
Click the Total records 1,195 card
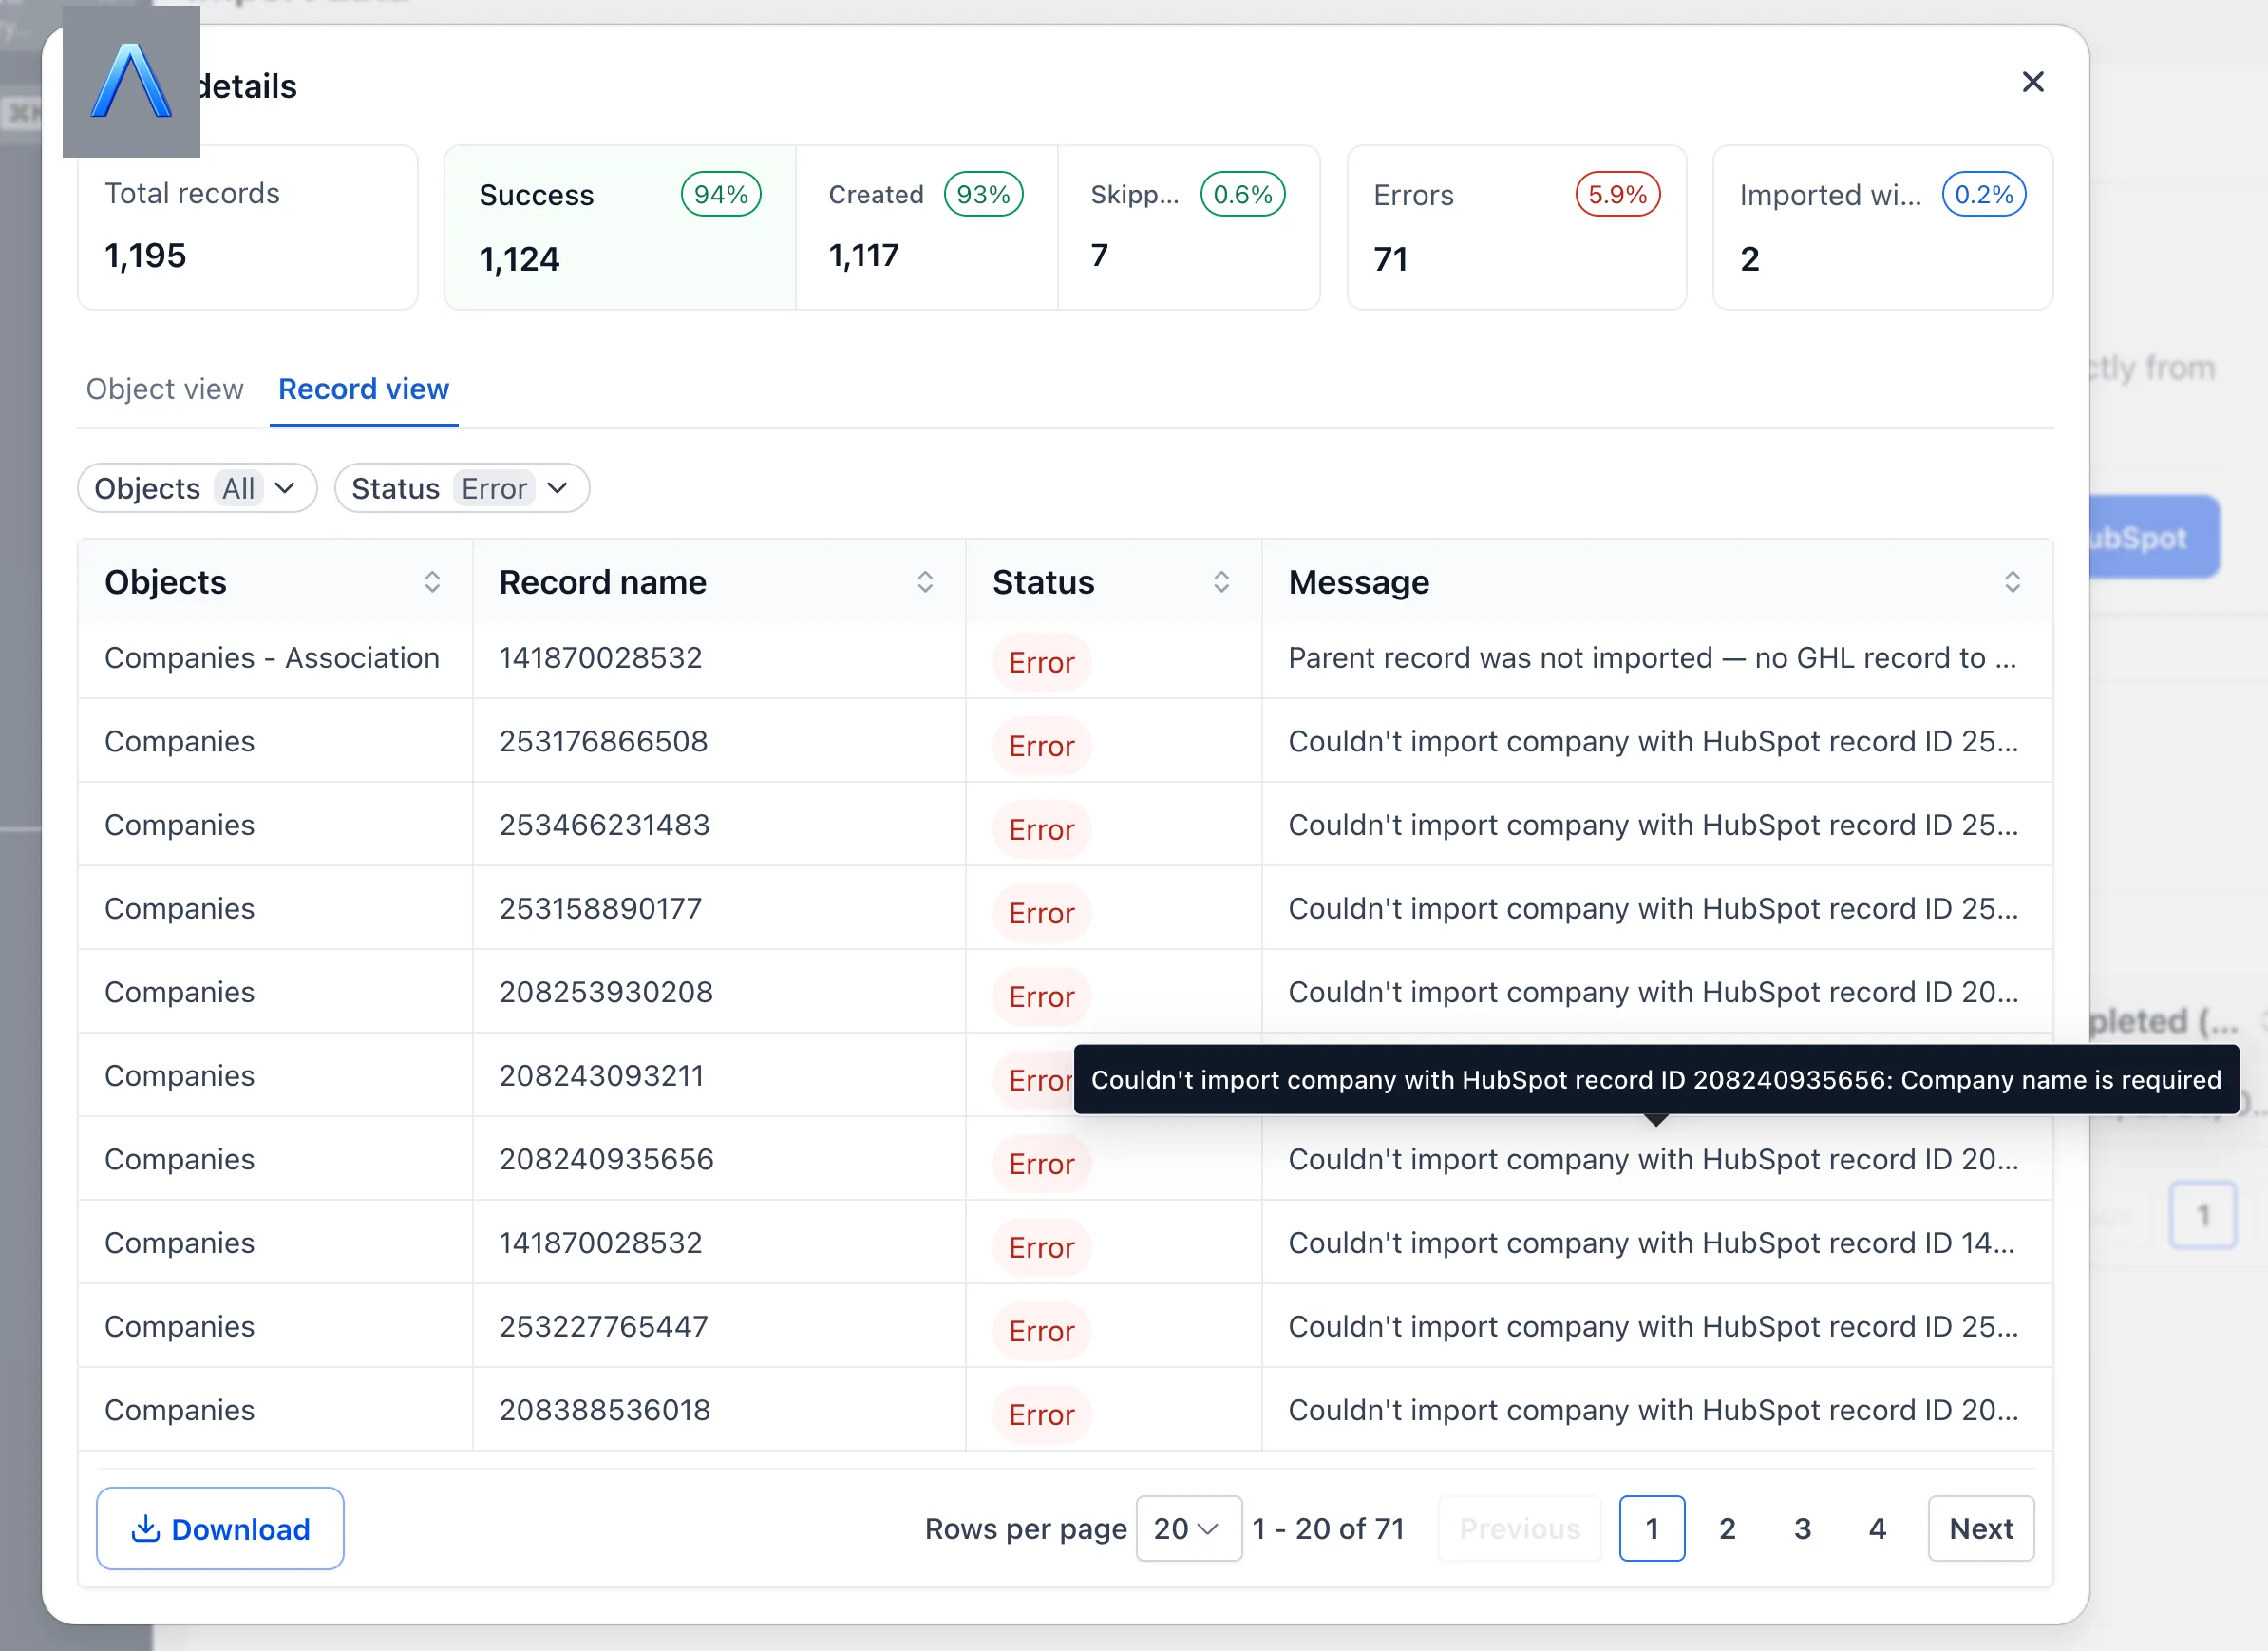(x=248, y=228)
